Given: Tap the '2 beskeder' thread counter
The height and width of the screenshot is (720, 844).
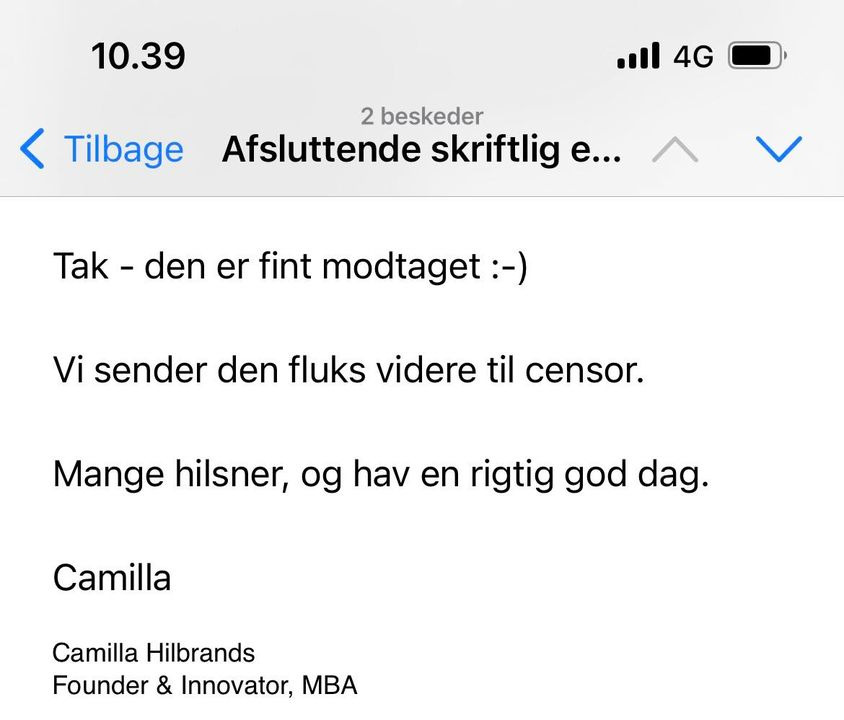Looking at the screenshot, I should (422, 116).
